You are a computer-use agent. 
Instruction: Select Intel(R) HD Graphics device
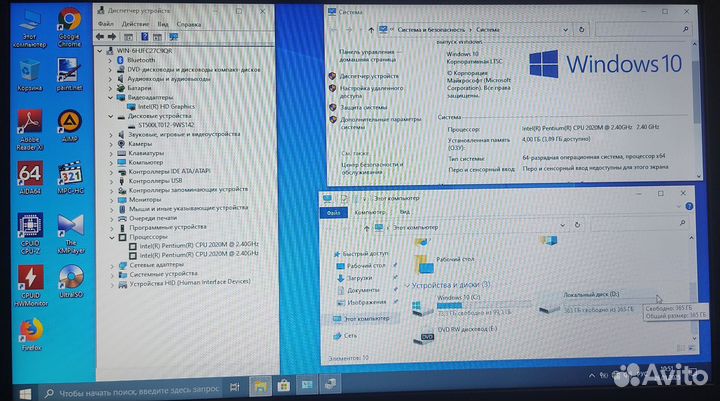point(165,106)
